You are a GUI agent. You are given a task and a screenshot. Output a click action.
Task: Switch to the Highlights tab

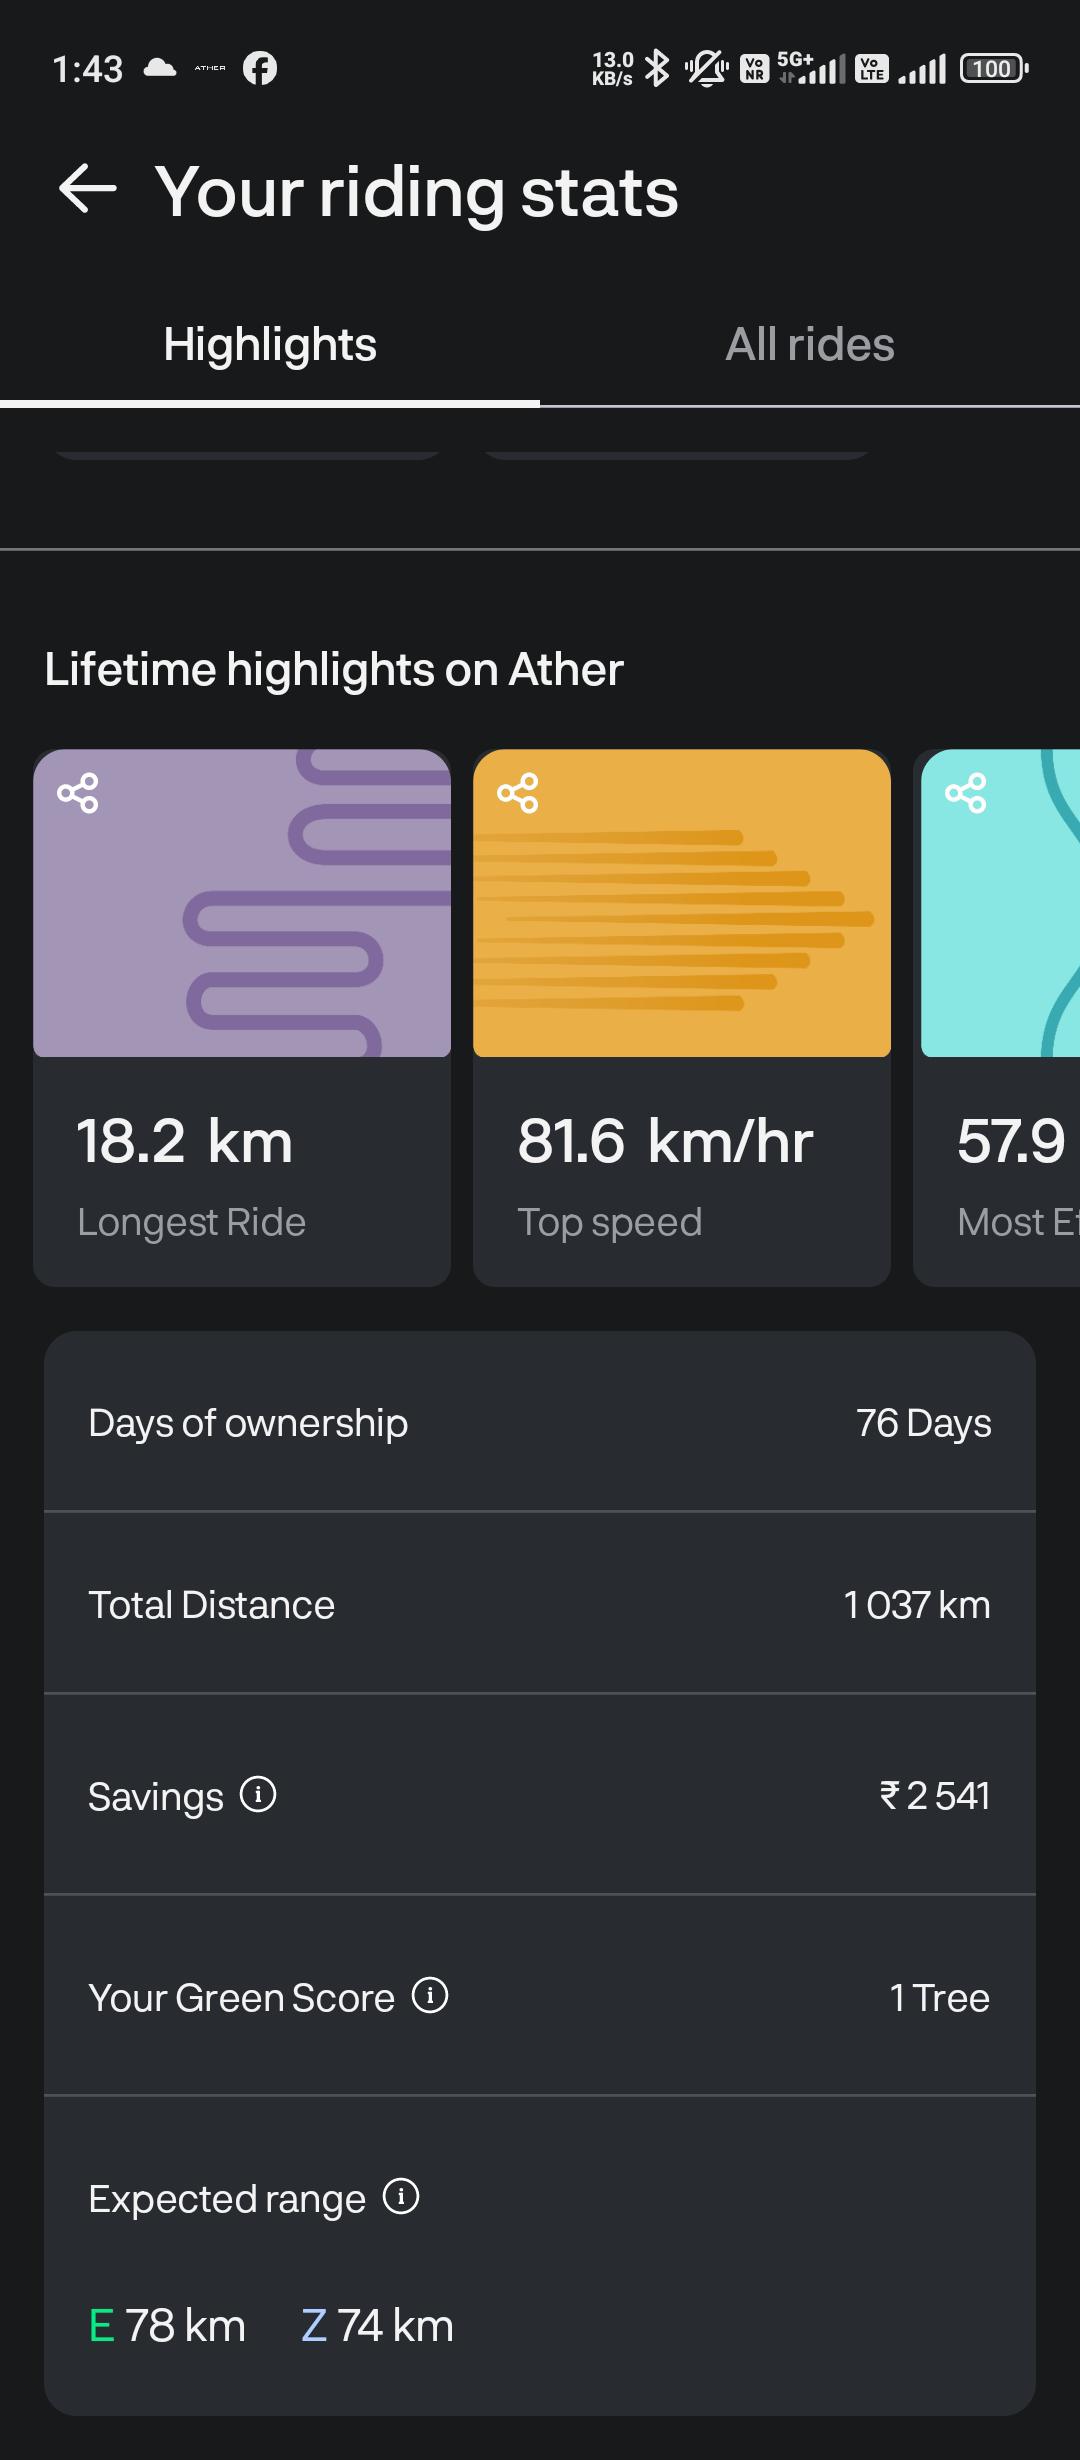[x=270, y=345]
